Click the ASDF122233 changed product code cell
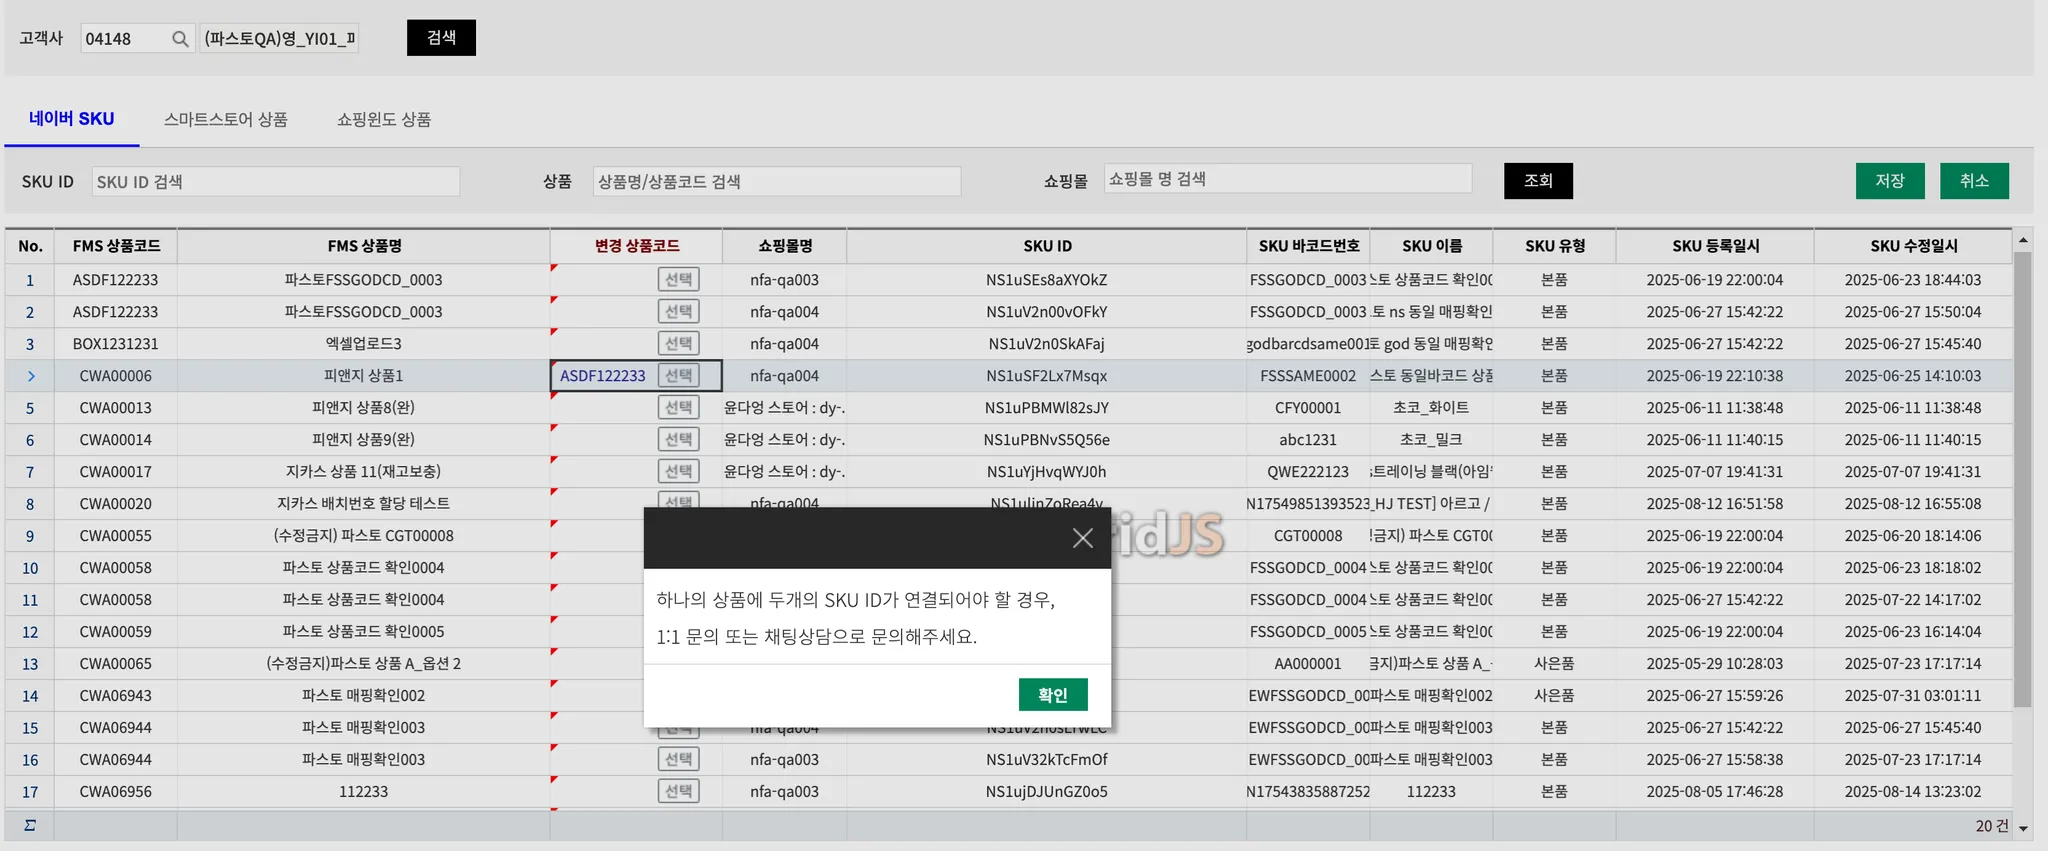Screen dimensions: 2048x851 click(603, 376)
